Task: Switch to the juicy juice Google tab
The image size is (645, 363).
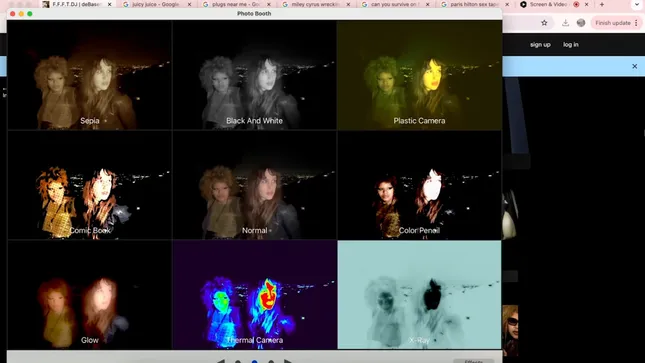Action: coord(155,5)
